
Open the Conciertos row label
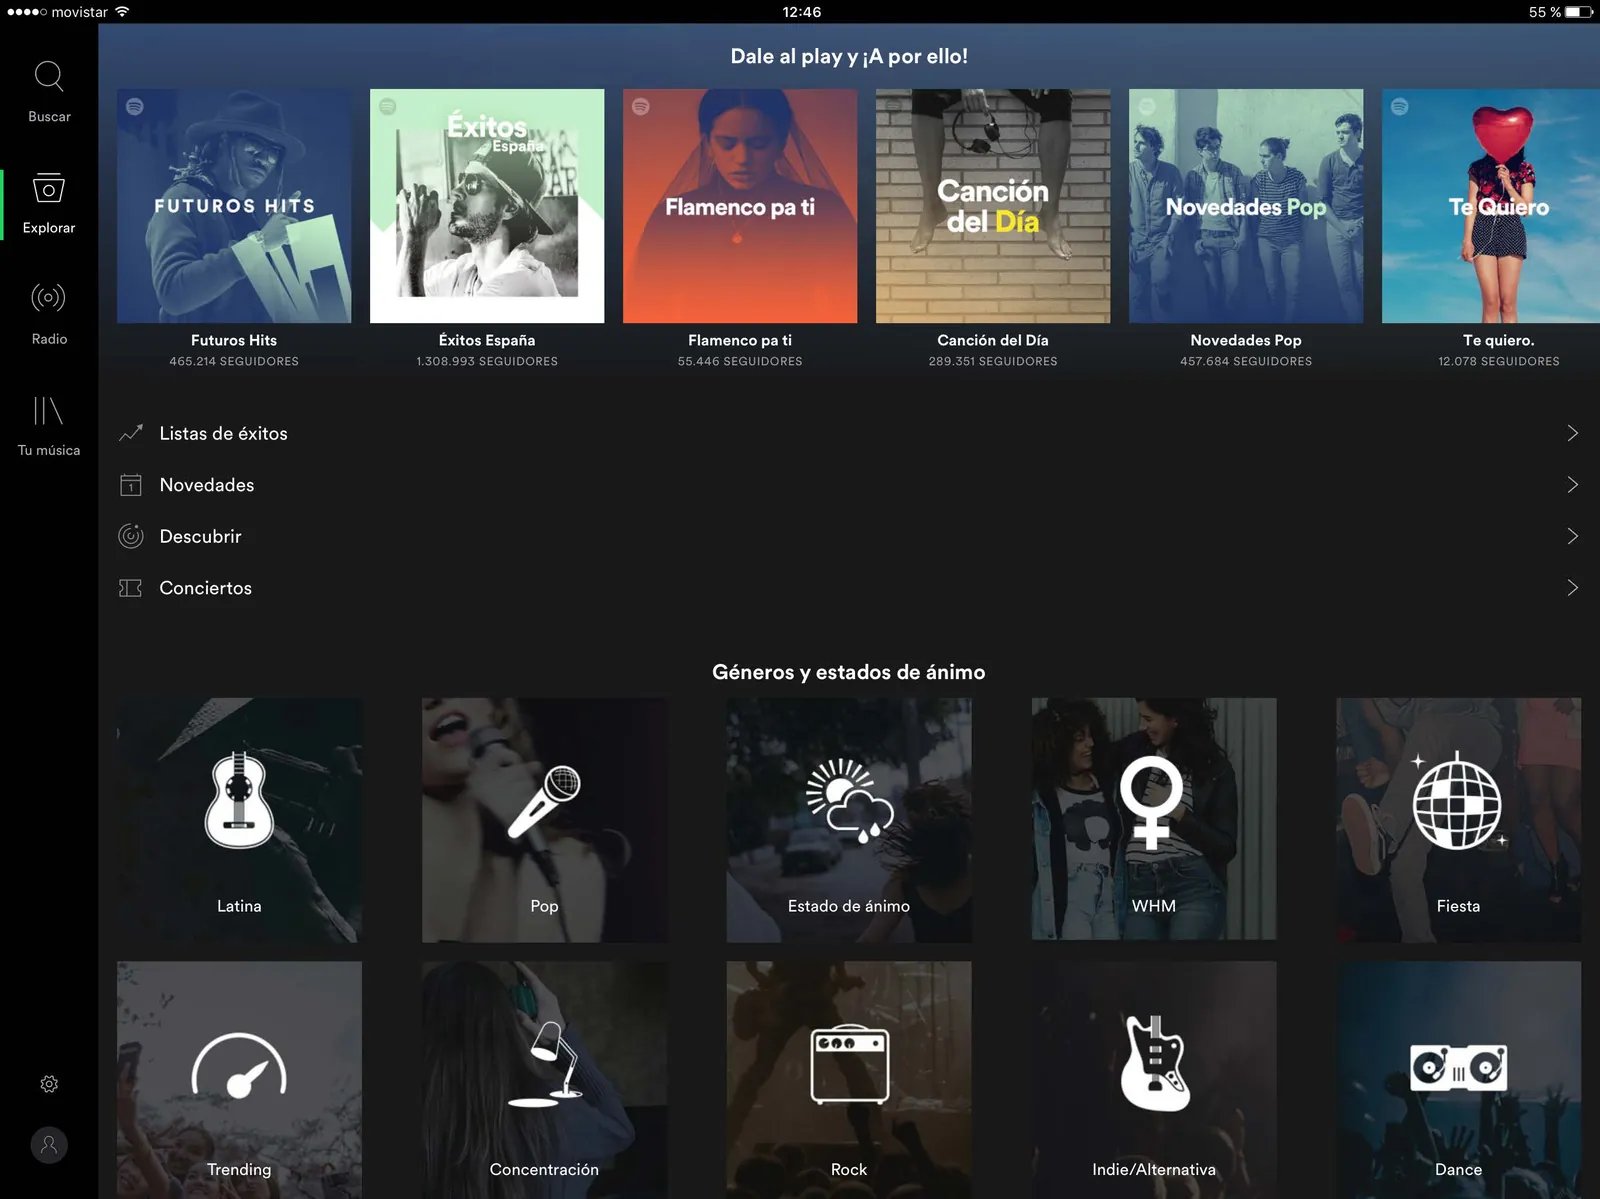(205, 588)
